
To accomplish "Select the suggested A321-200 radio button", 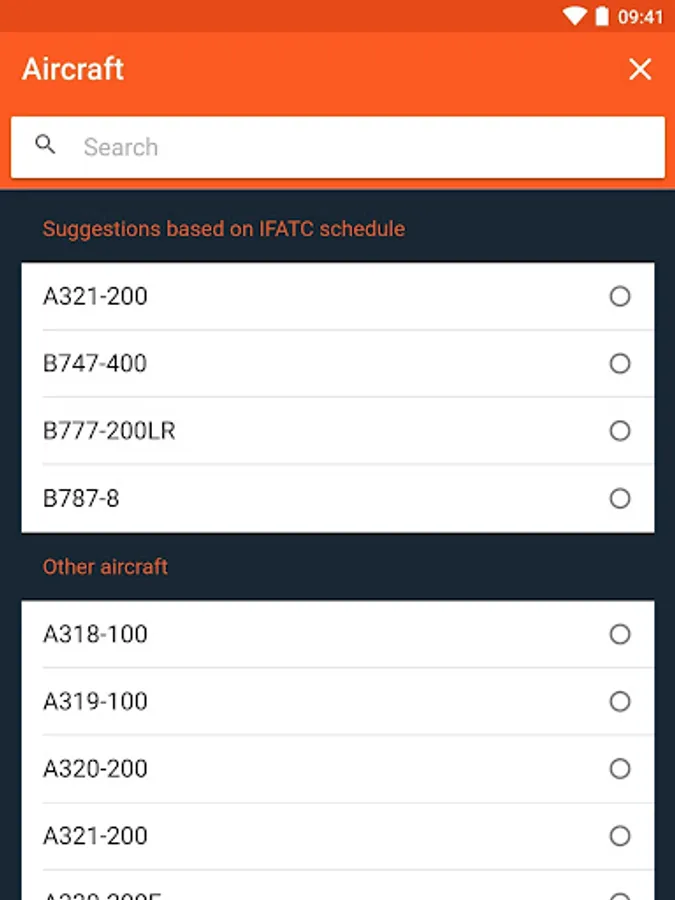I will point(620,296).
